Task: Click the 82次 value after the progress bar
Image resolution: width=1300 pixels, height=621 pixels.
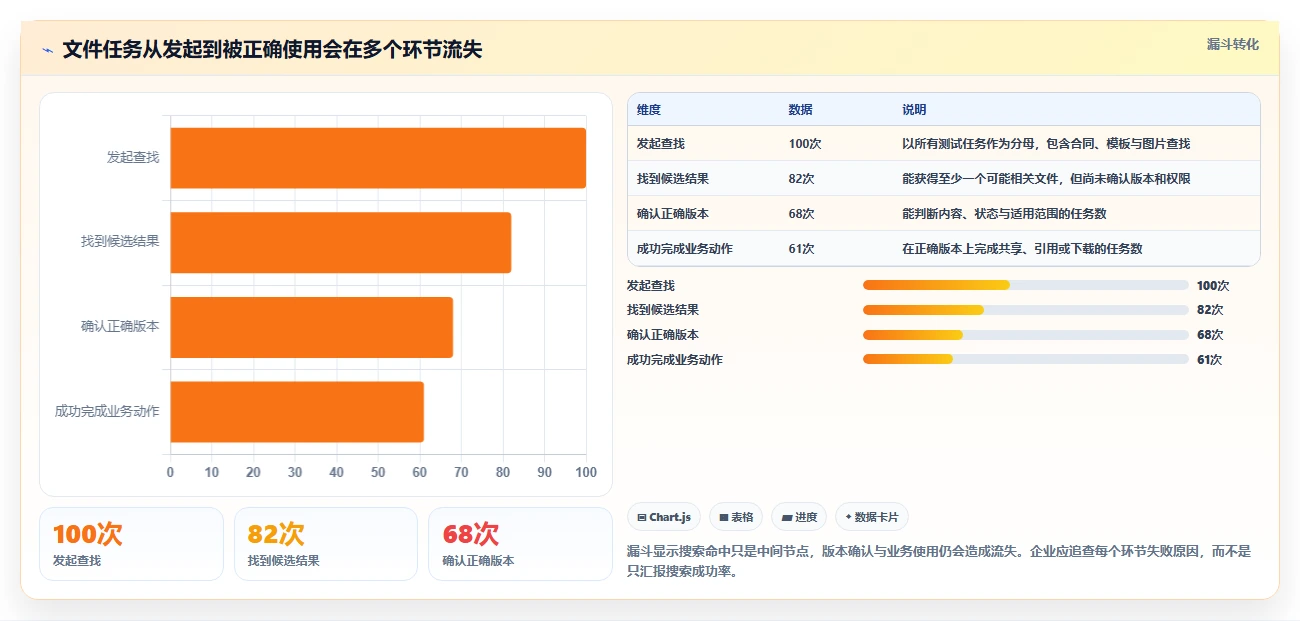Action: pos(1210,310)
